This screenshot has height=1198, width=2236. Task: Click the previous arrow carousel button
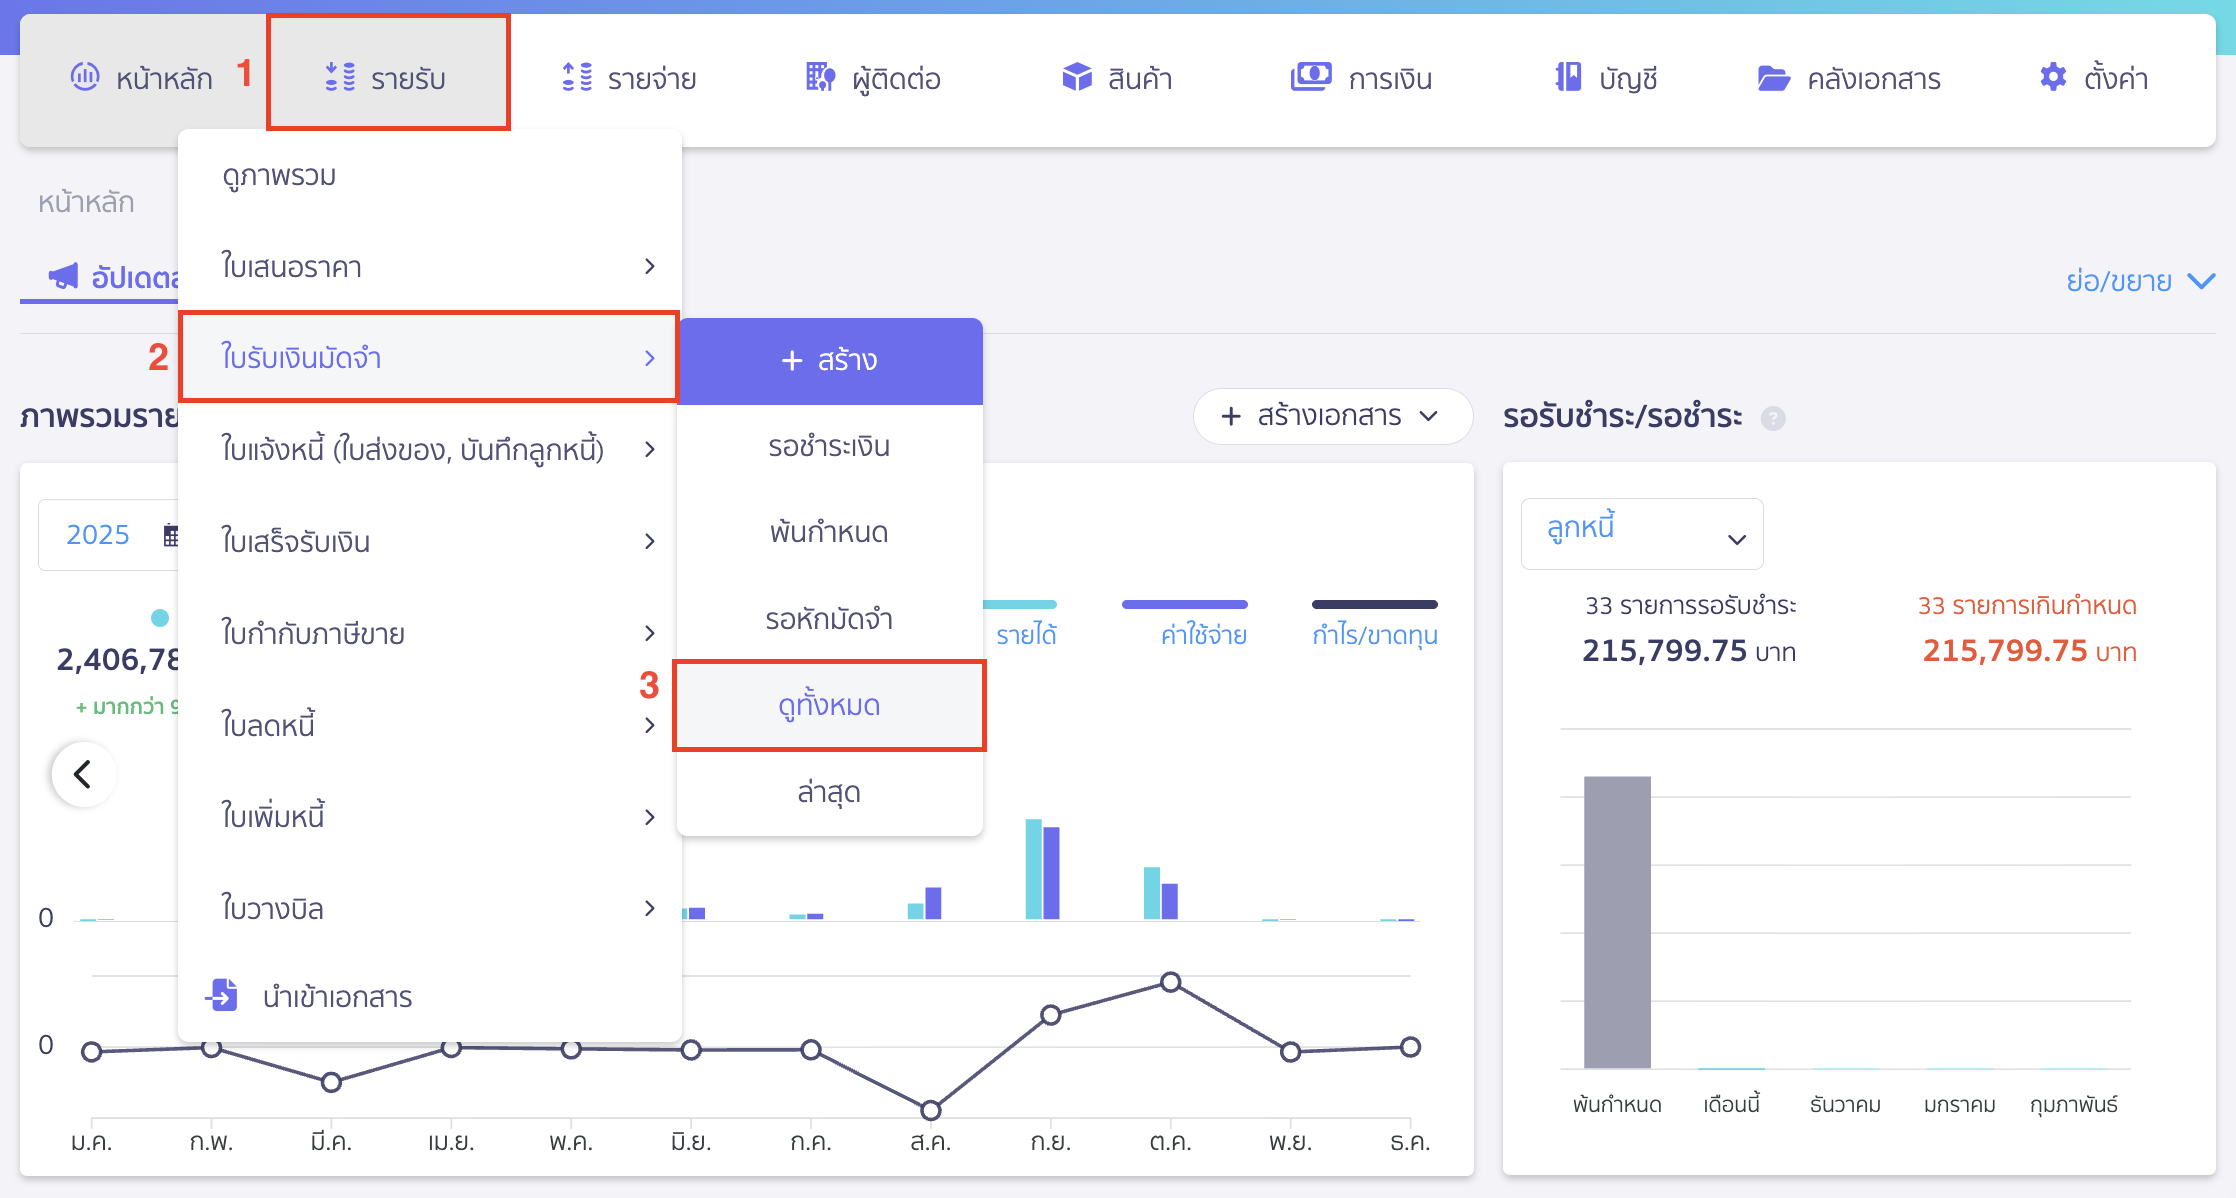[x=84, y=773]
